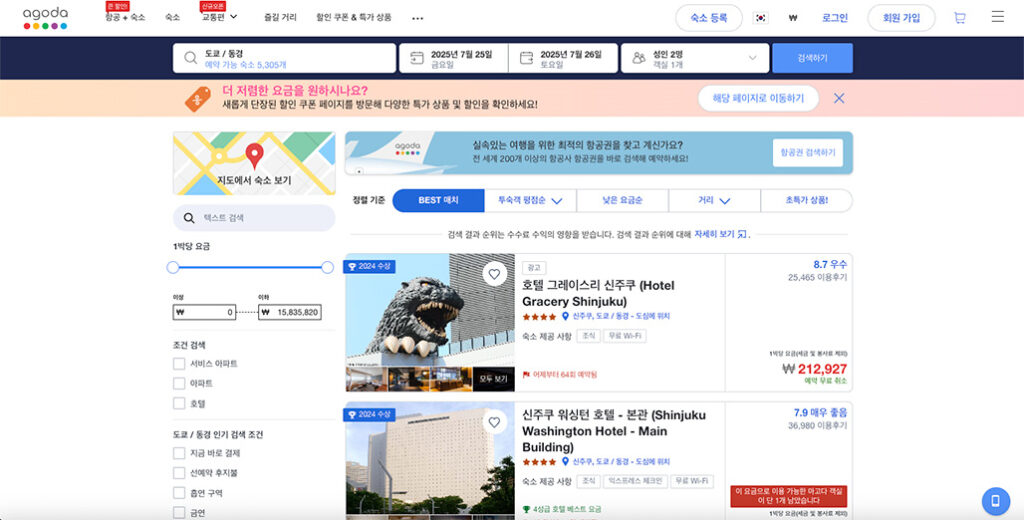This screenshot has width=1024, height=520.
Task: Open the hamburger menu icon
Action: tap(997, 16)
